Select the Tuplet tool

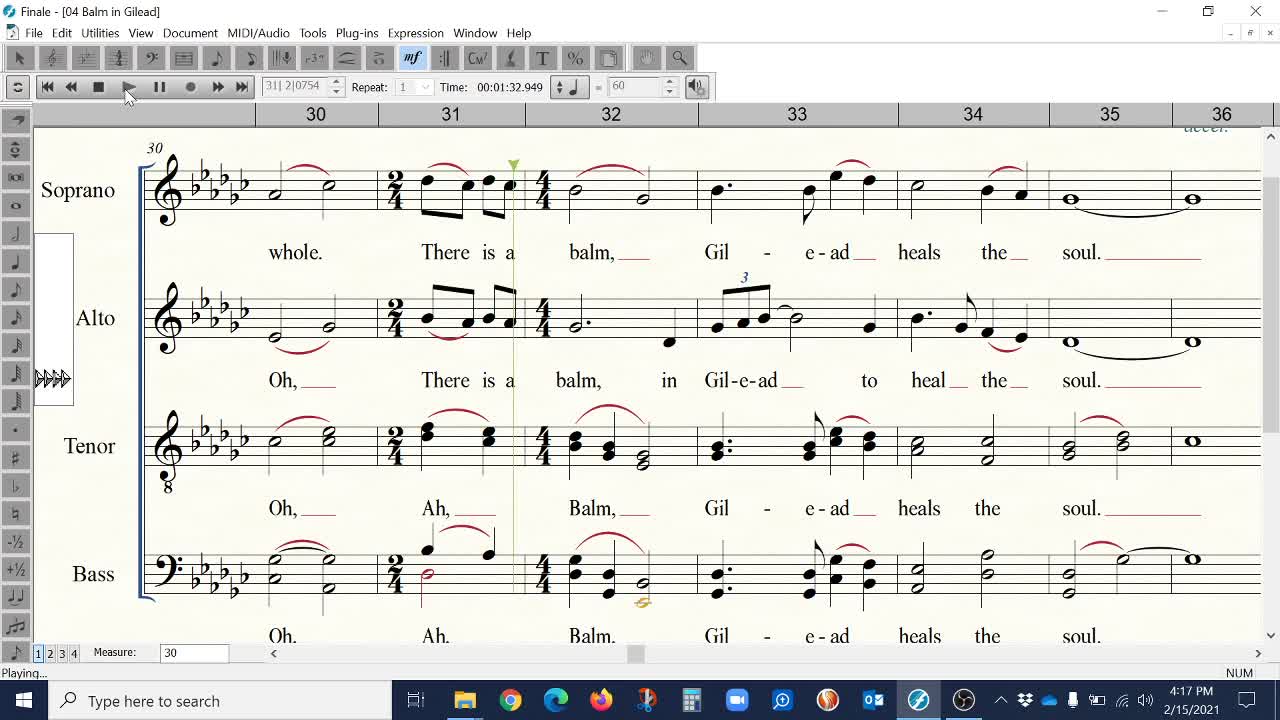(x=315, y=58)
